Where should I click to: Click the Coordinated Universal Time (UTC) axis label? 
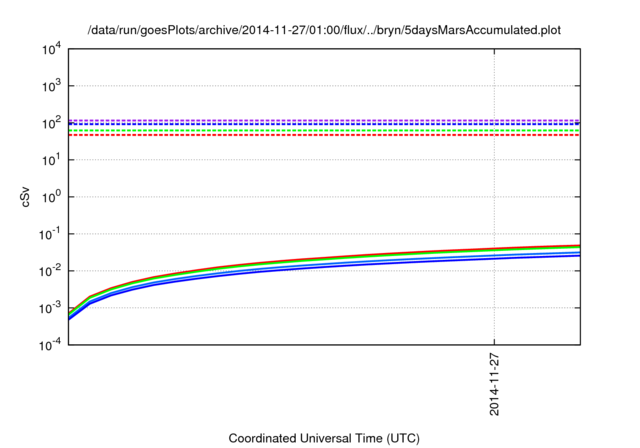(324, 438)
